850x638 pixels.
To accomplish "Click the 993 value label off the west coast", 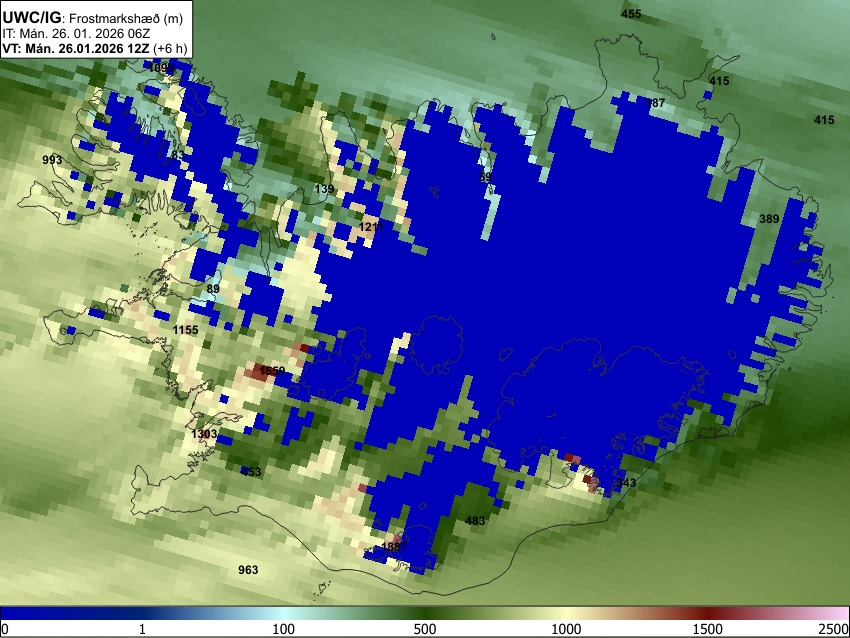I will tap(52, 159).
